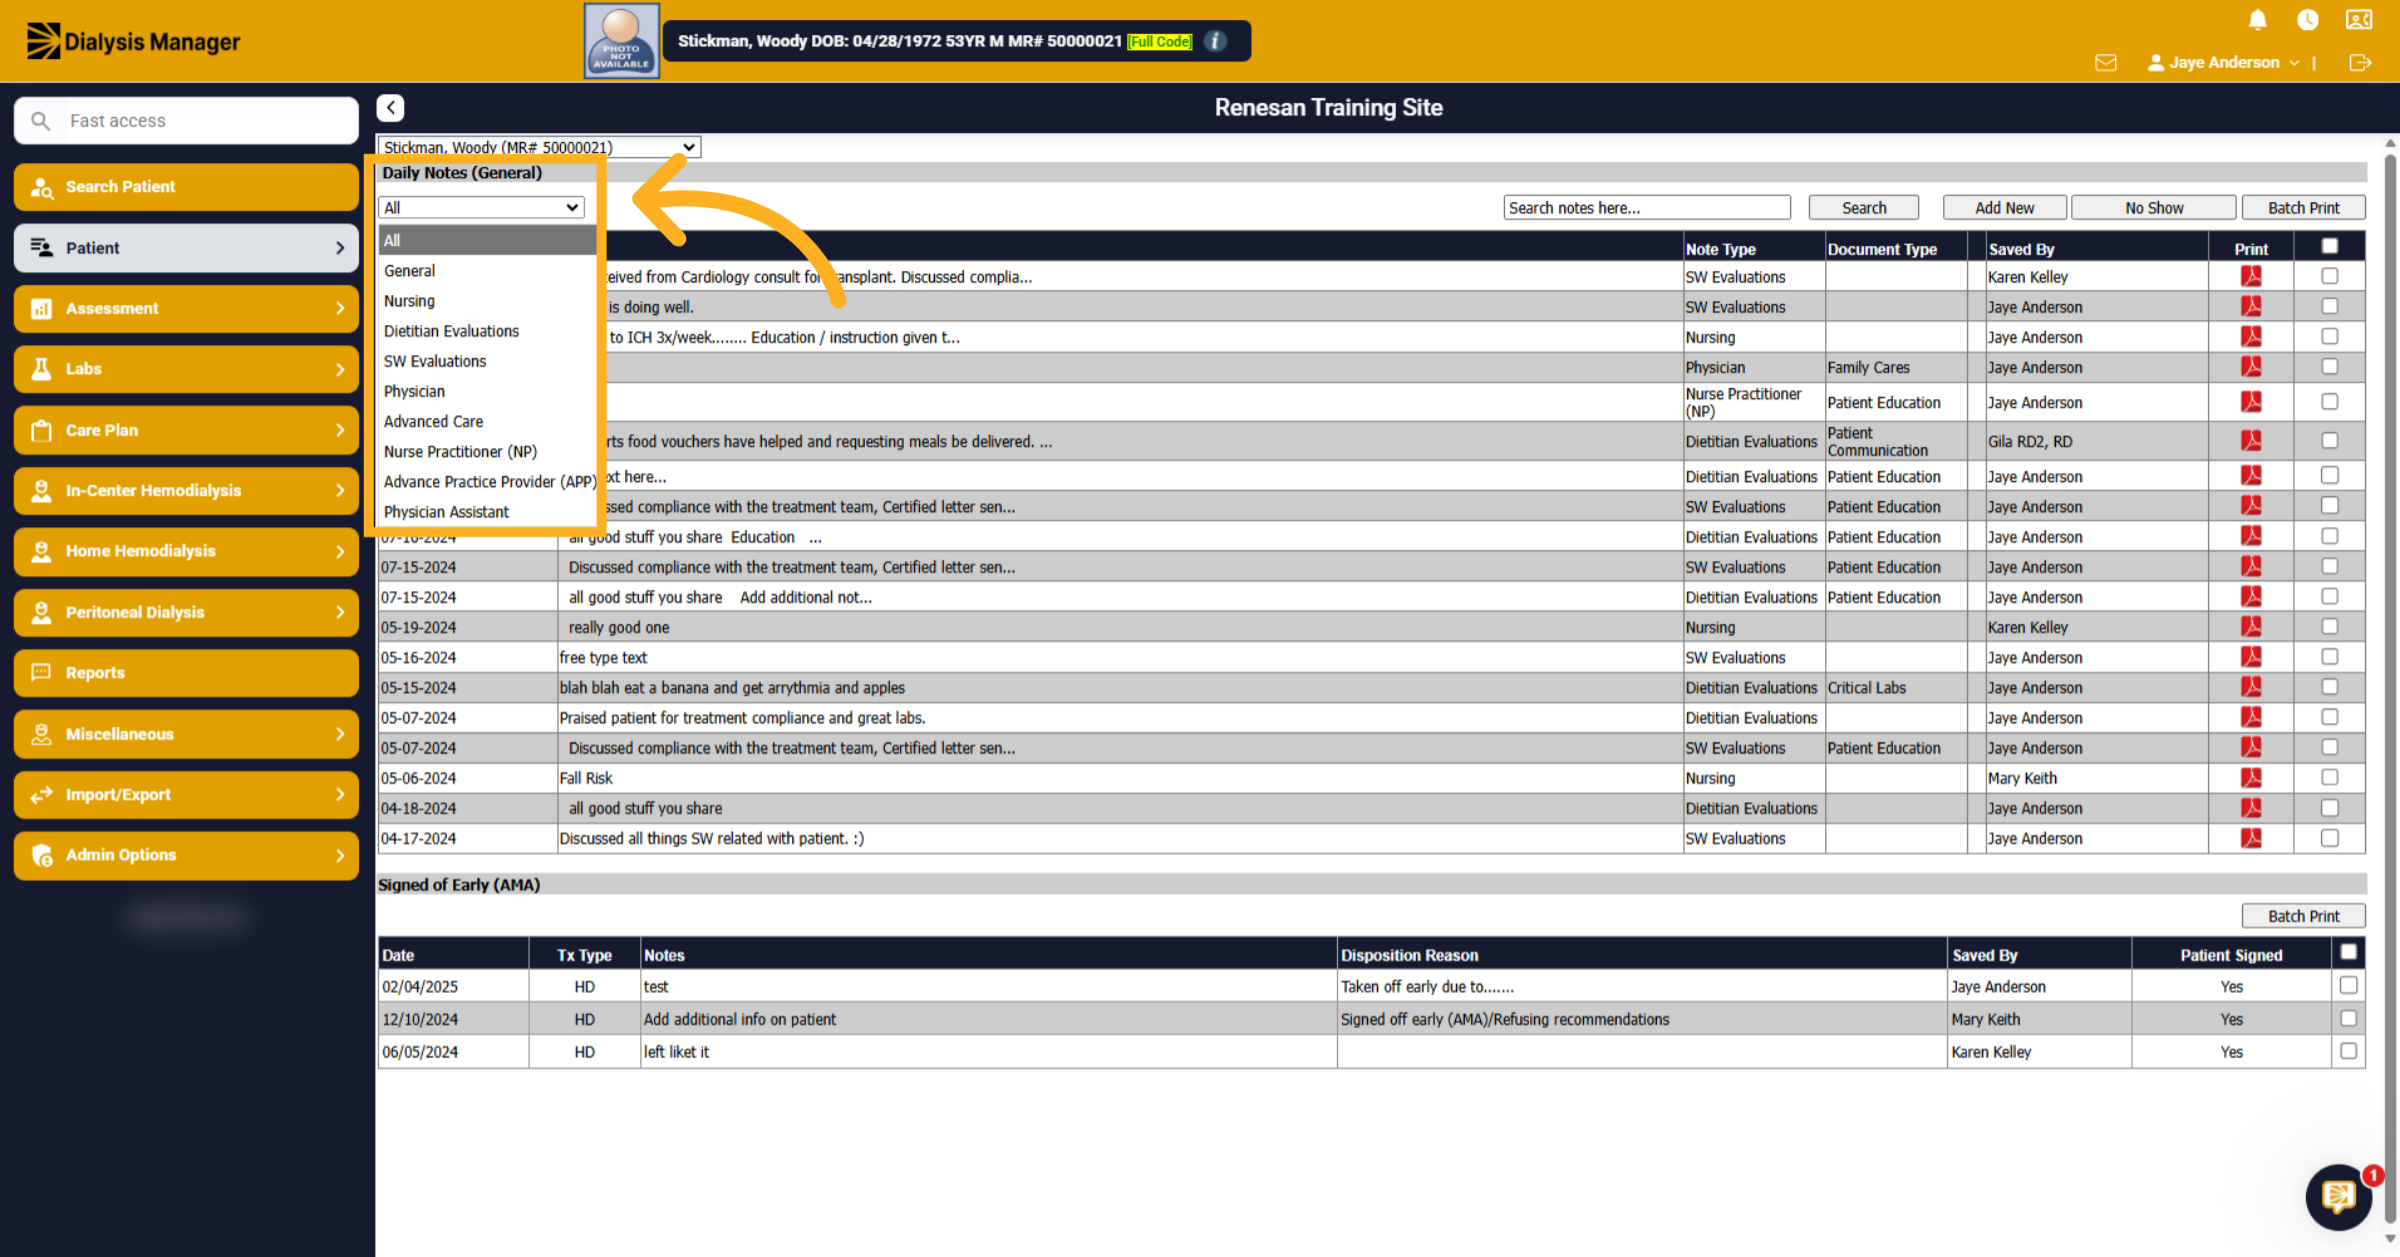Open PDF icon for Fall Risk note
The height and width of the screenshot is (1257, 2400).
coord(2251,778)
